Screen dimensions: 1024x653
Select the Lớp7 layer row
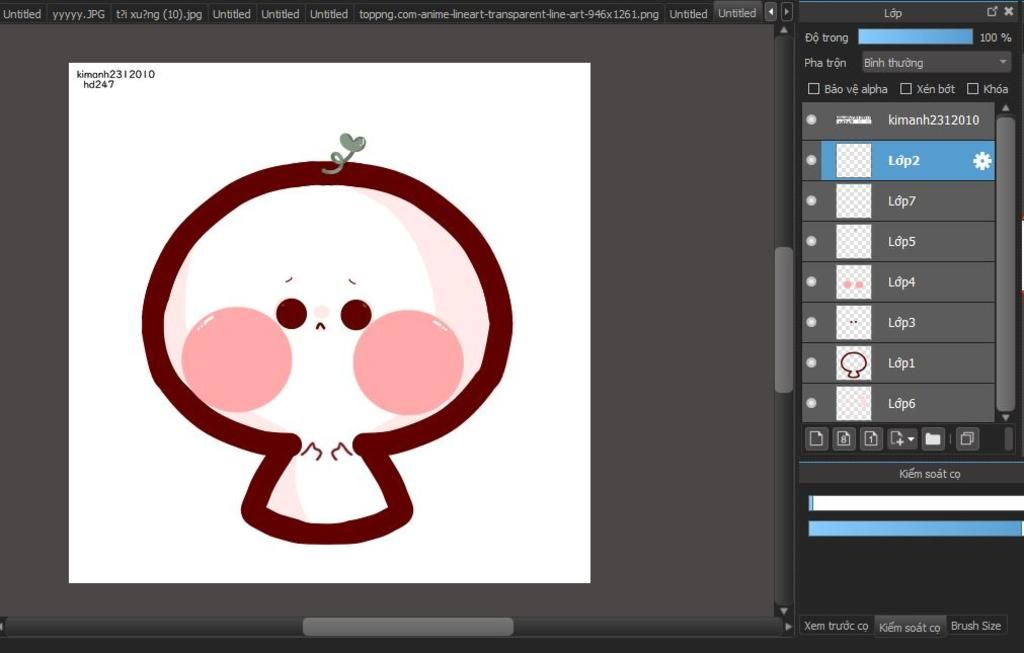tap(899, 201)
